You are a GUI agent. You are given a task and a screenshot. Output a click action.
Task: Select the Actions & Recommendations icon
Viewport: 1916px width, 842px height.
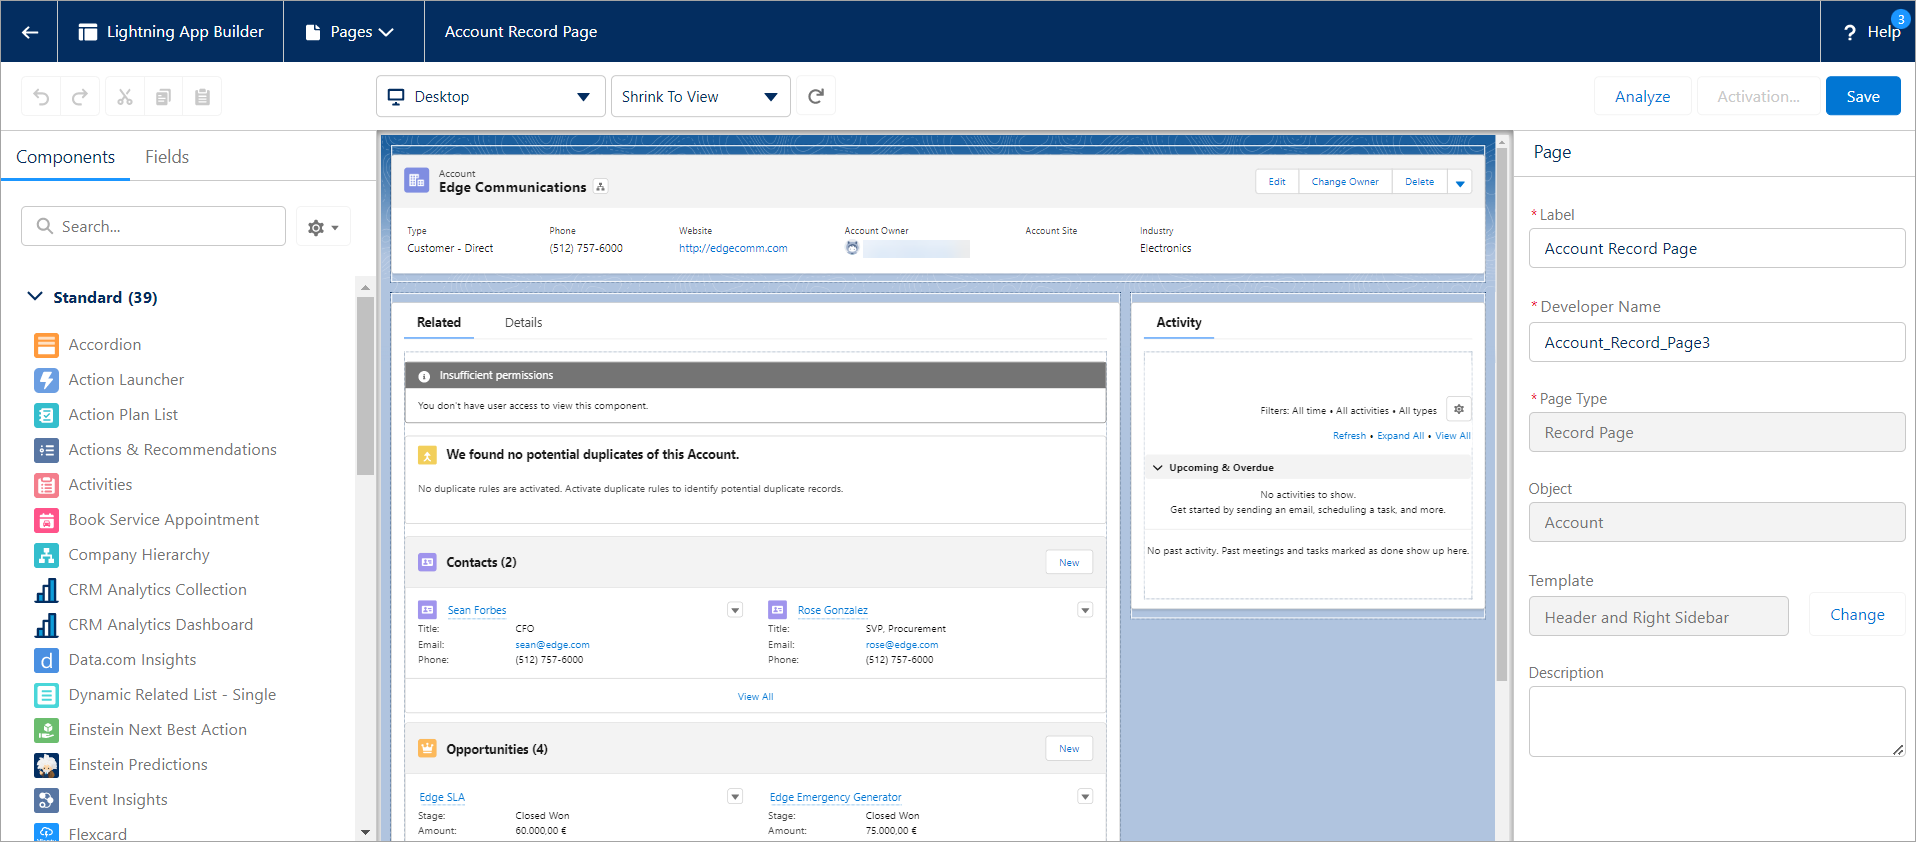[x=46, y=450]
